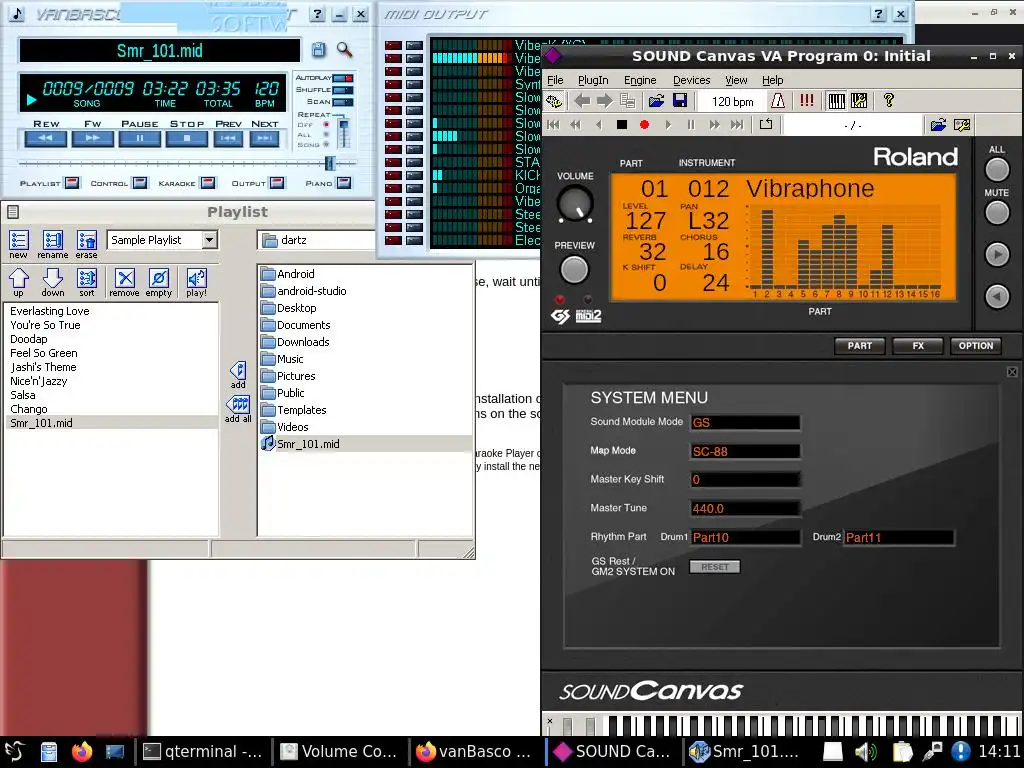1024x768 pixels.
Task: Click the open folder icon in plugin toolbar
Action: click(656, 101)
